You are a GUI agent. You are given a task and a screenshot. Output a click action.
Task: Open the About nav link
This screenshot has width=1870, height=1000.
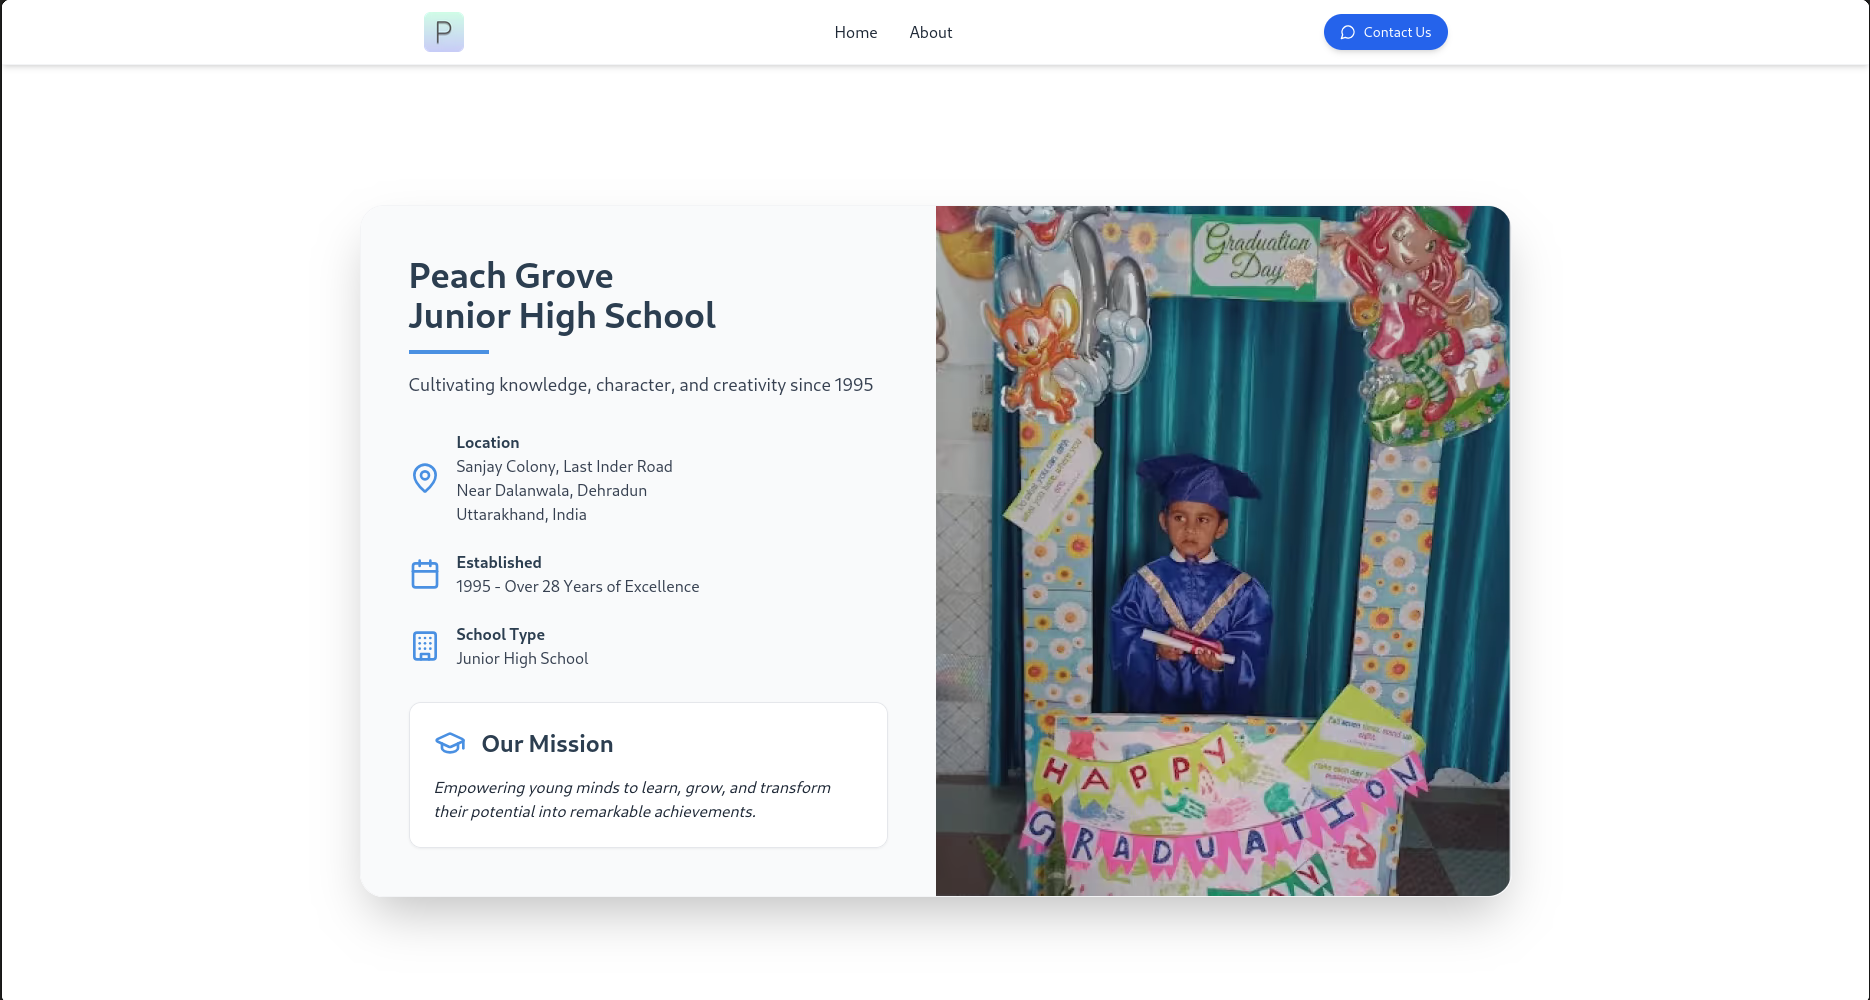coord(931,32)
